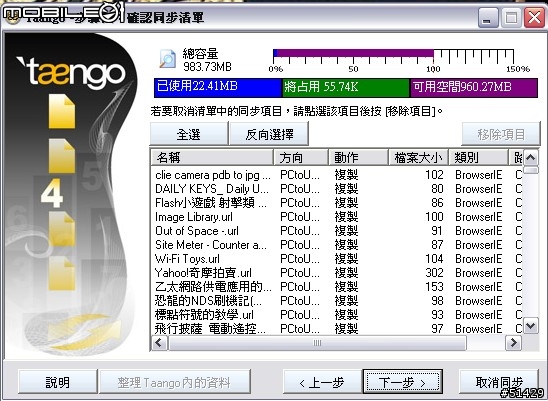Screen dimensions: 548x401
Task: Sort by the 檔案大小 column header
Action: (418, 157)
